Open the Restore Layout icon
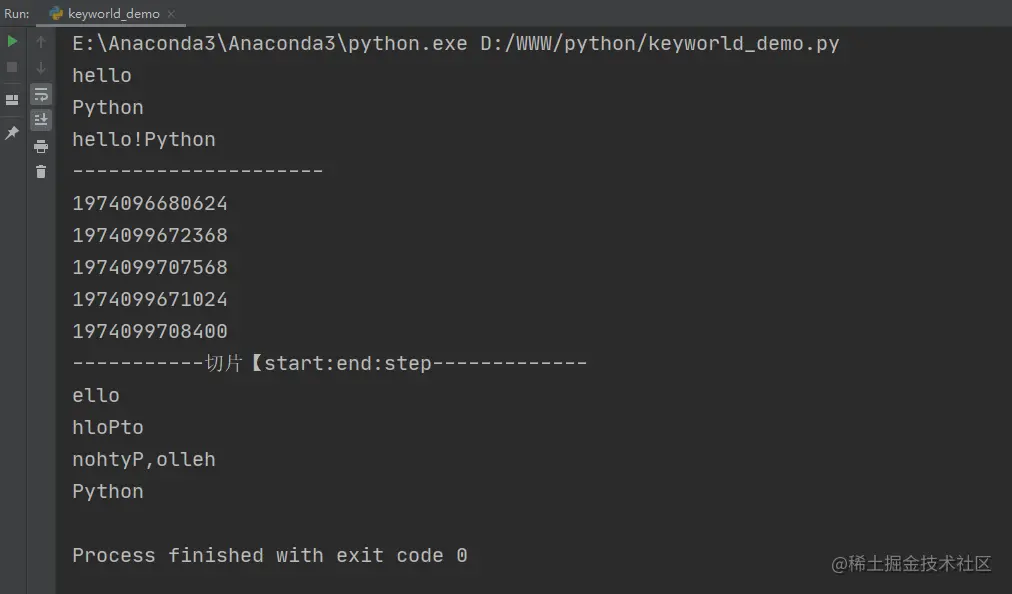 [x=12, y=99]
